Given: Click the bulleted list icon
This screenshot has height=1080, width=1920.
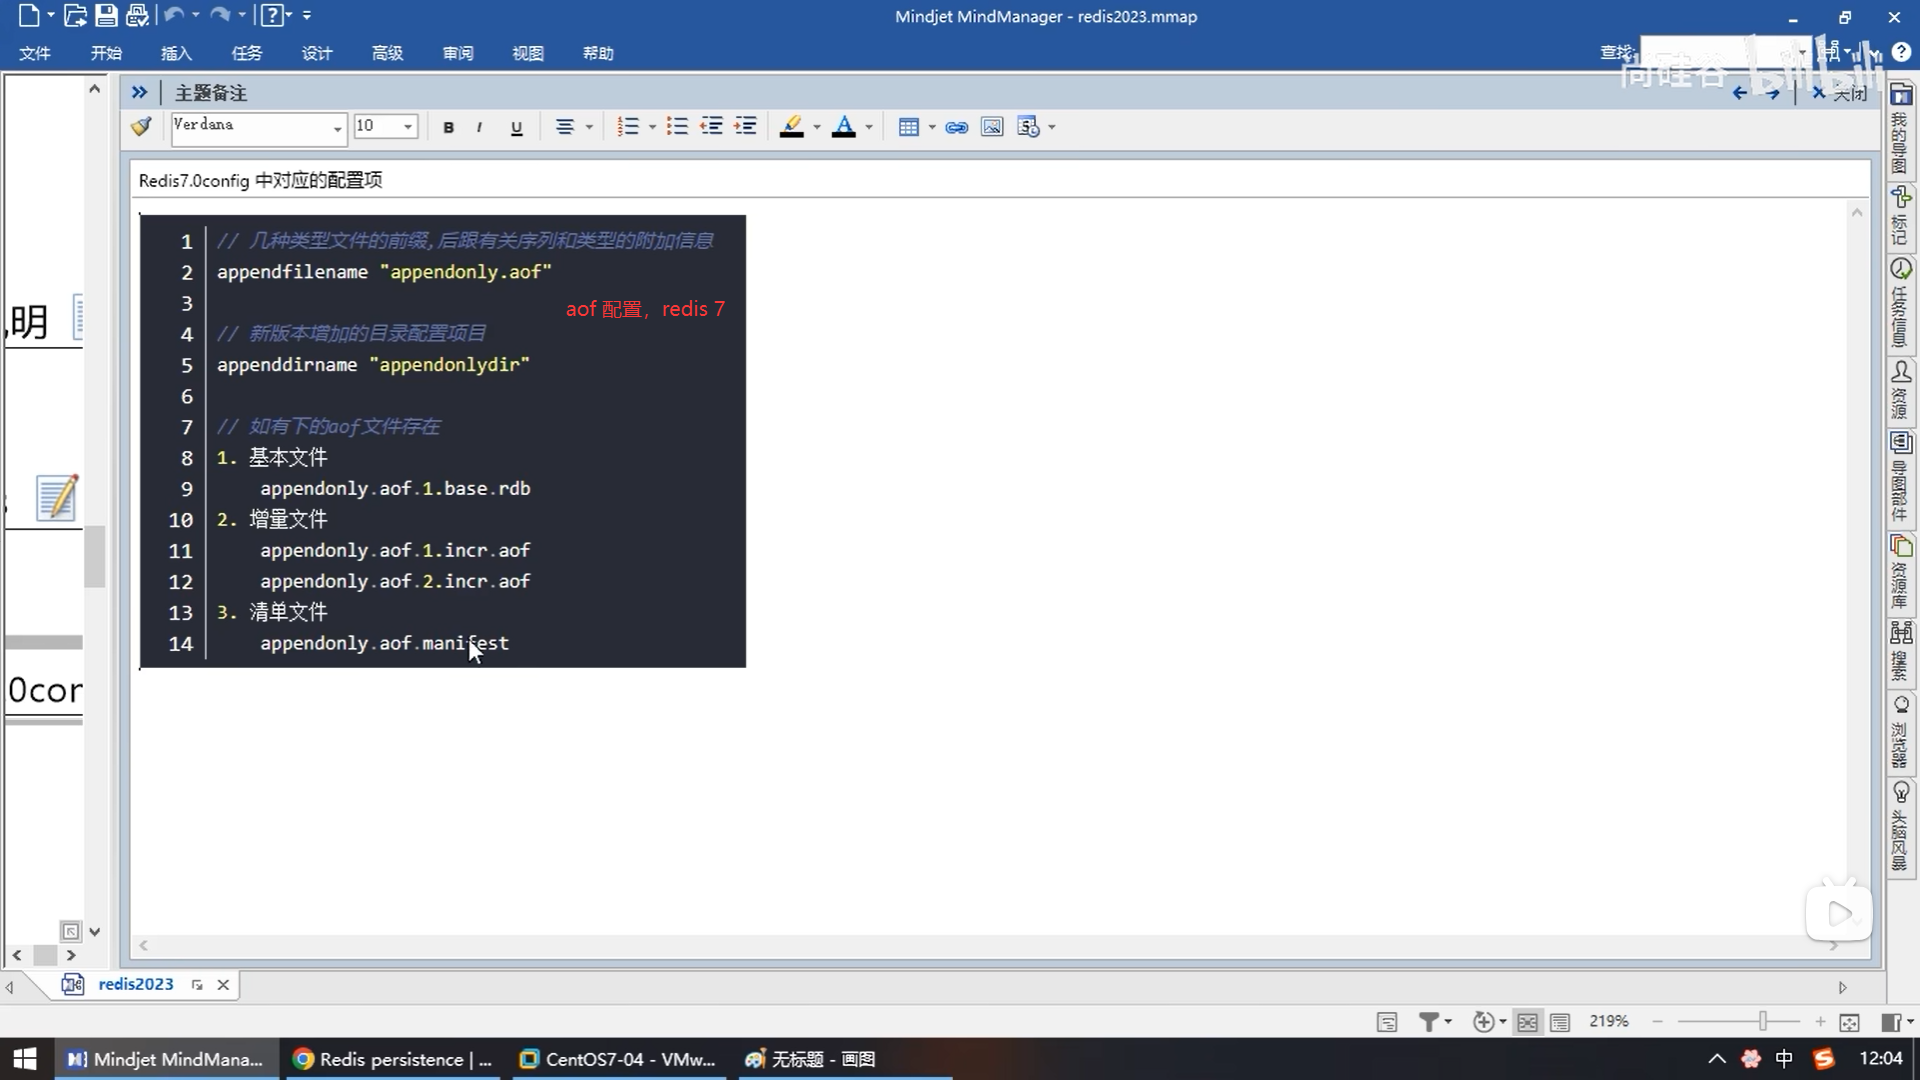Looking at the screenshot, I should (677, 127).
